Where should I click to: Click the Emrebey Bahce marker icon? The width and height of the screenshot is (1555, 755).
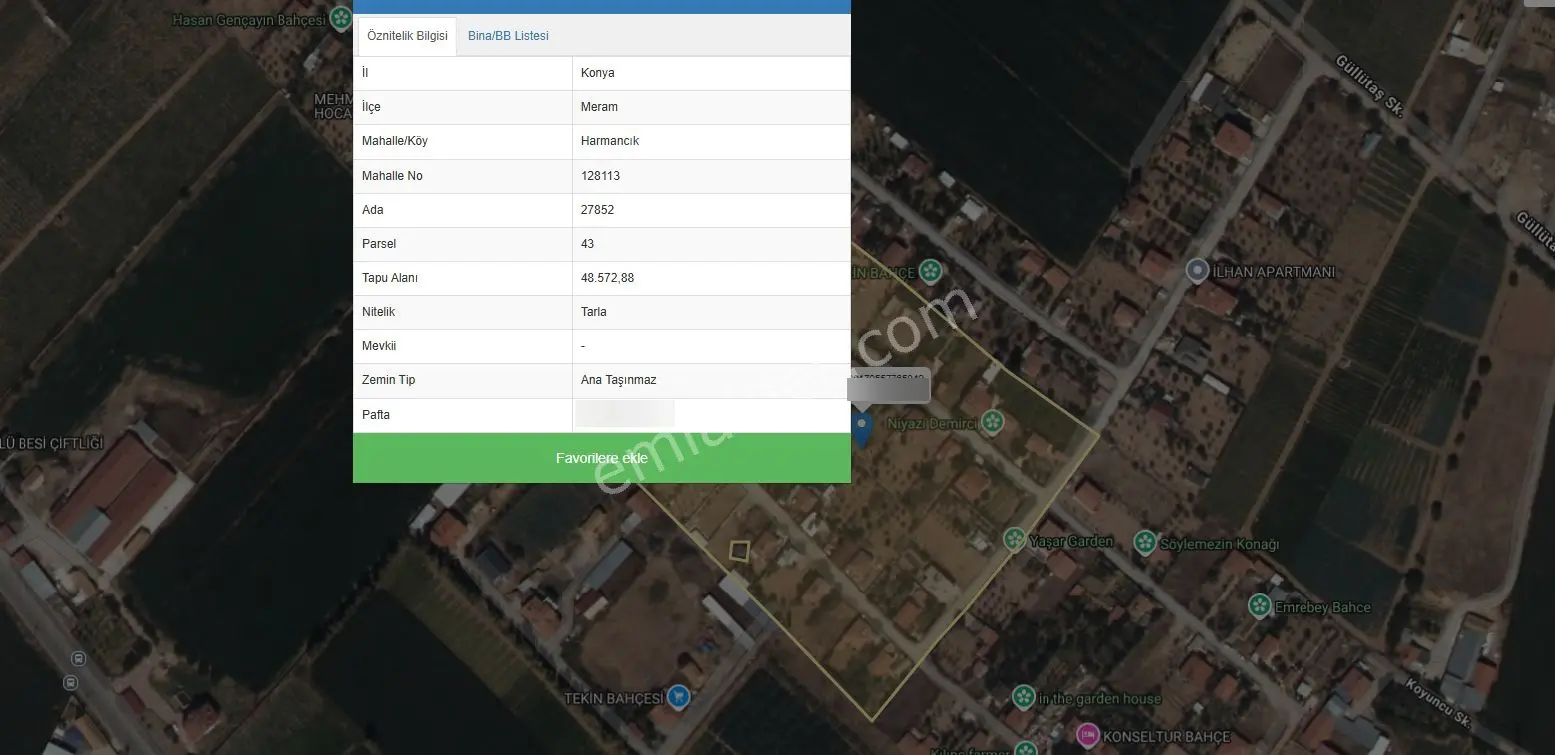click(x=1260, y=606)
